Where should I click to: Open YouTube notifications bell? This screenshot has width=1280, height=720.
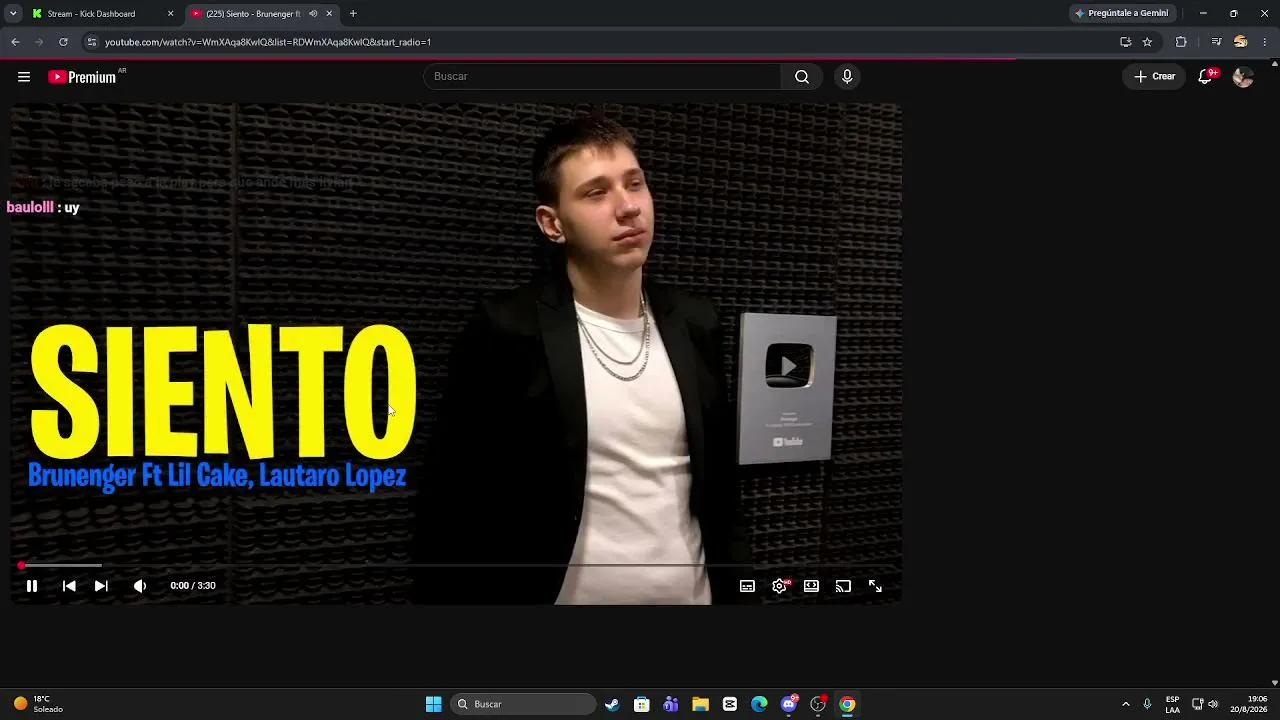tap(1206, 77)
